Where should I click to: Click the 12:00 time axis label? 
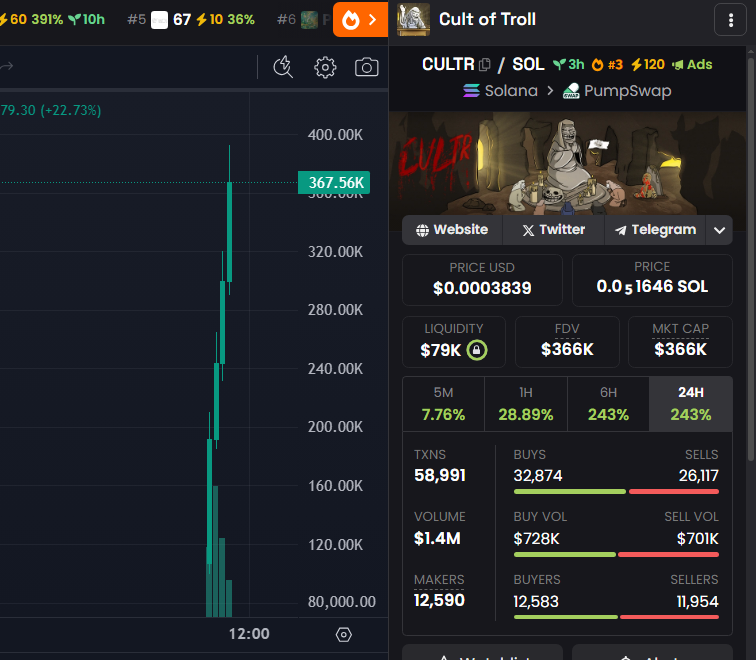click(x=249, y=634)
